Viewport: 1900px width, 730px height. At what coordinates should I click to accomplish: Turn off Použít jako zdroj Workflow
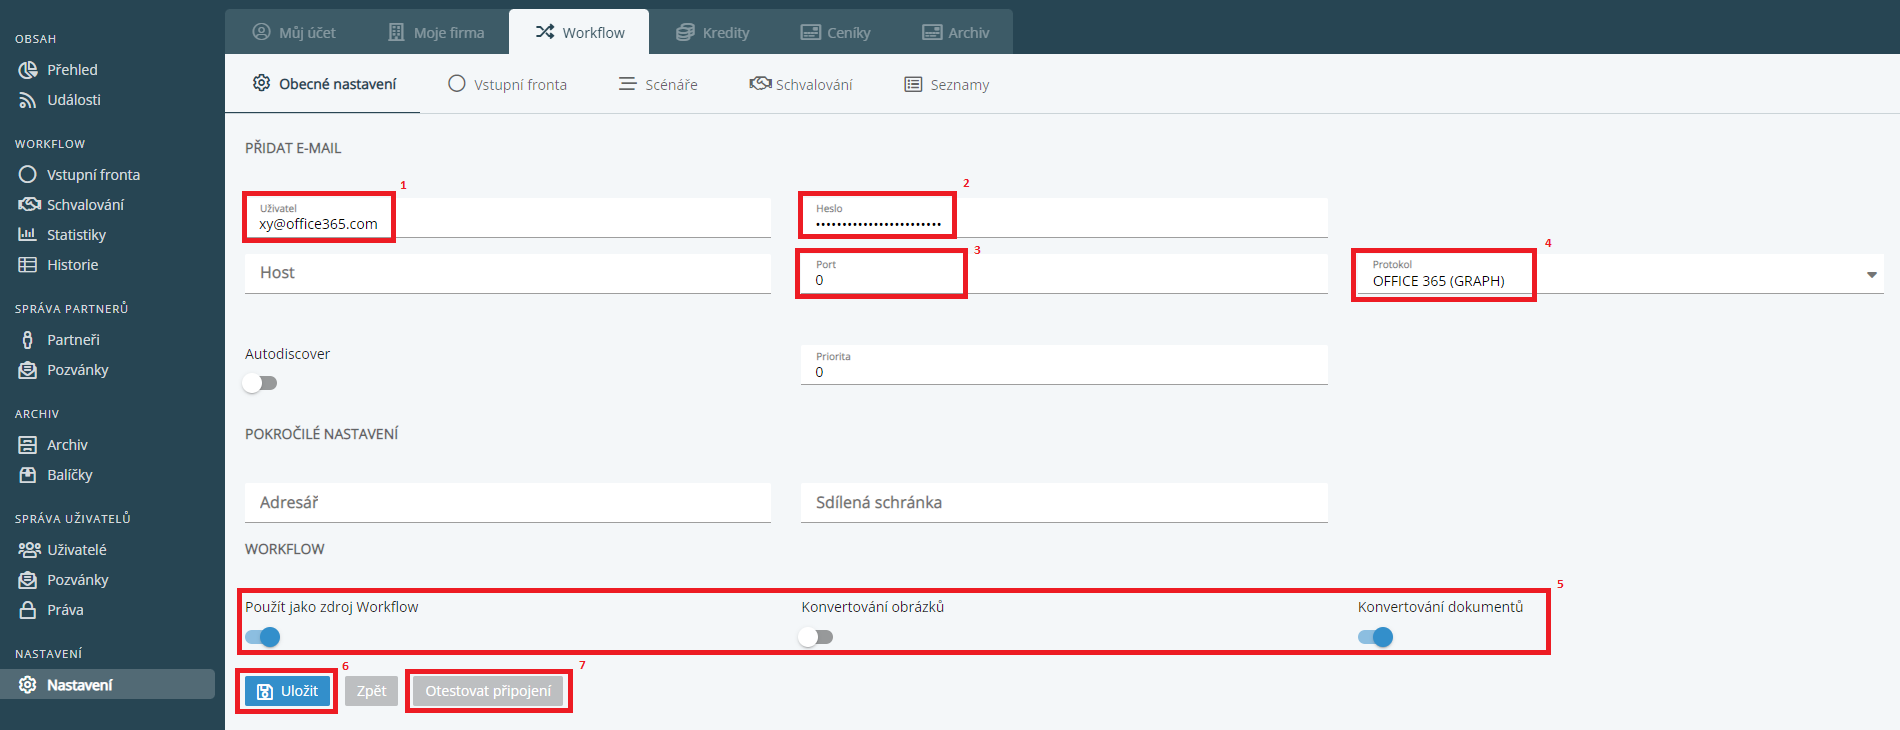tap(263, 637)
